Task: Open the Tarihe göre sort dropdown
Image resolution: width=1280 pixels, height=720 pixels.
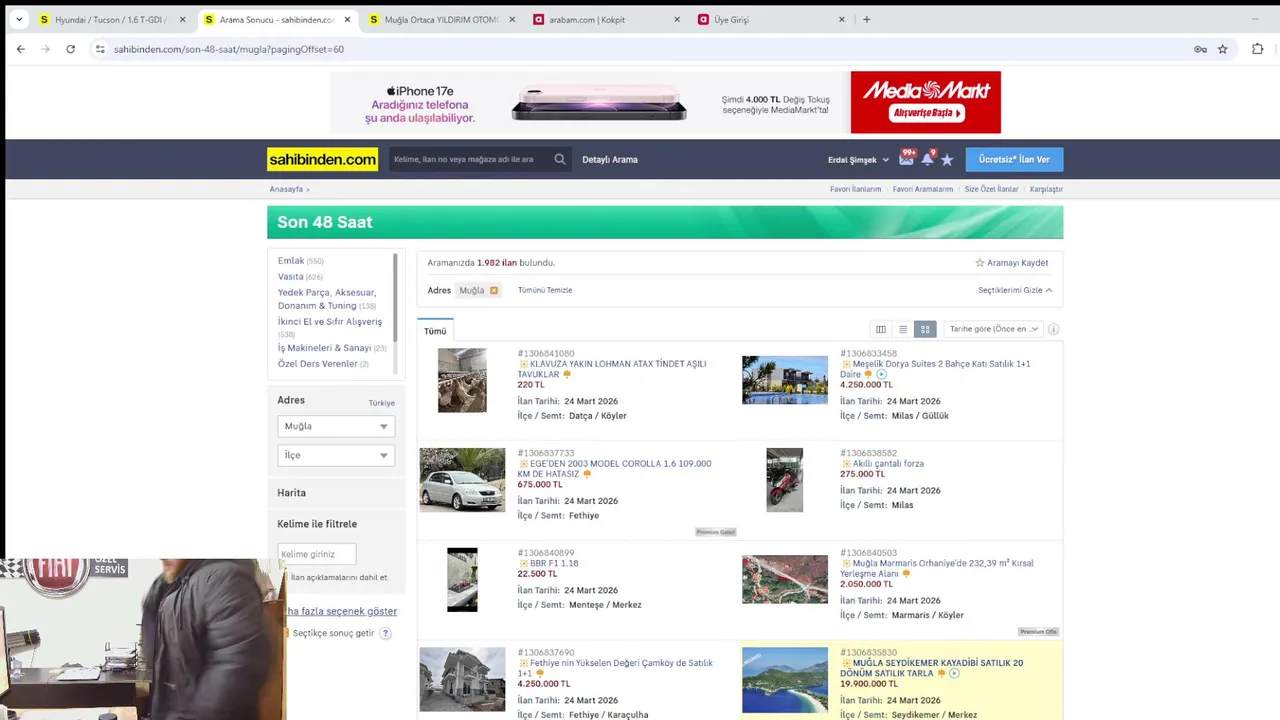Action: (x=993, y=329)
